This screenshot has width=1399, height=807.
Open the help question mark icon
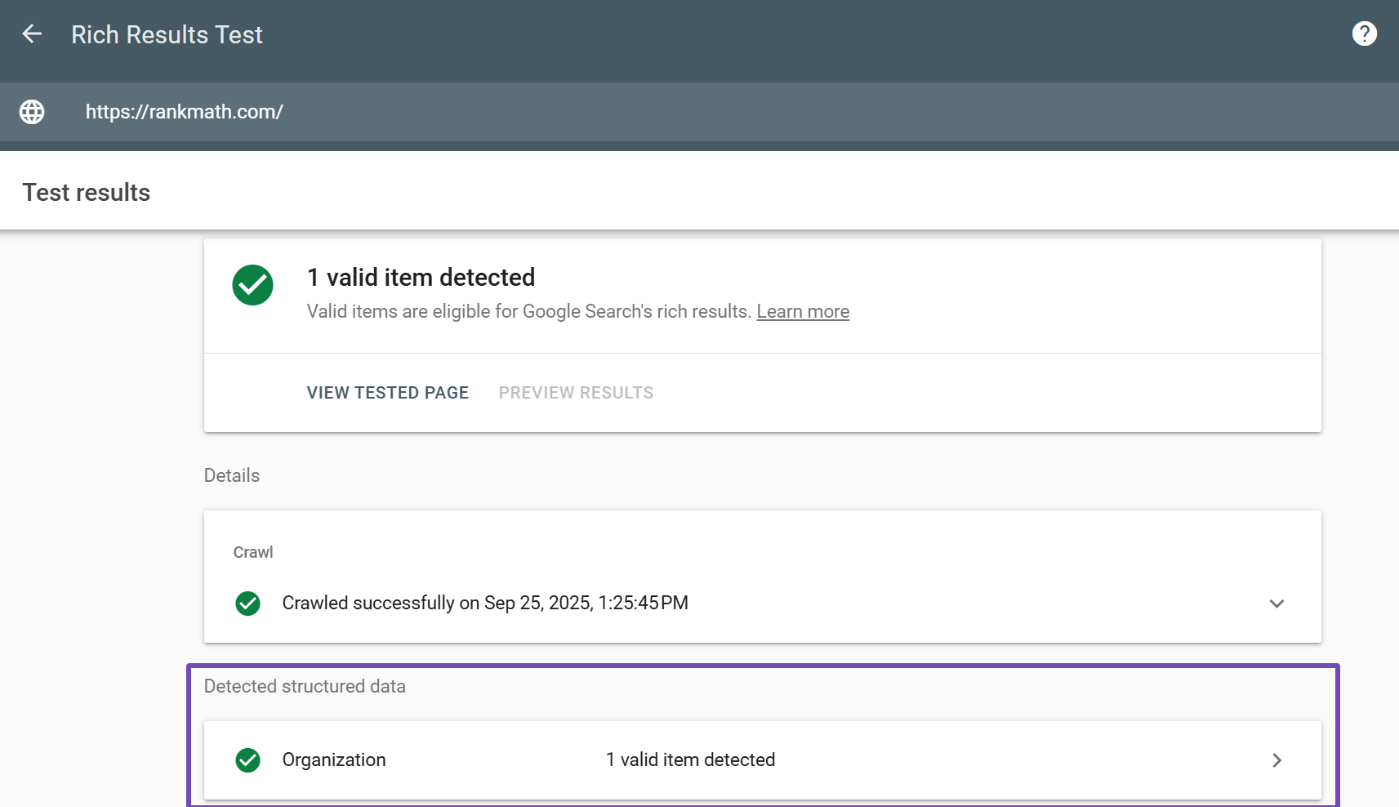[x=1364, y=34]
